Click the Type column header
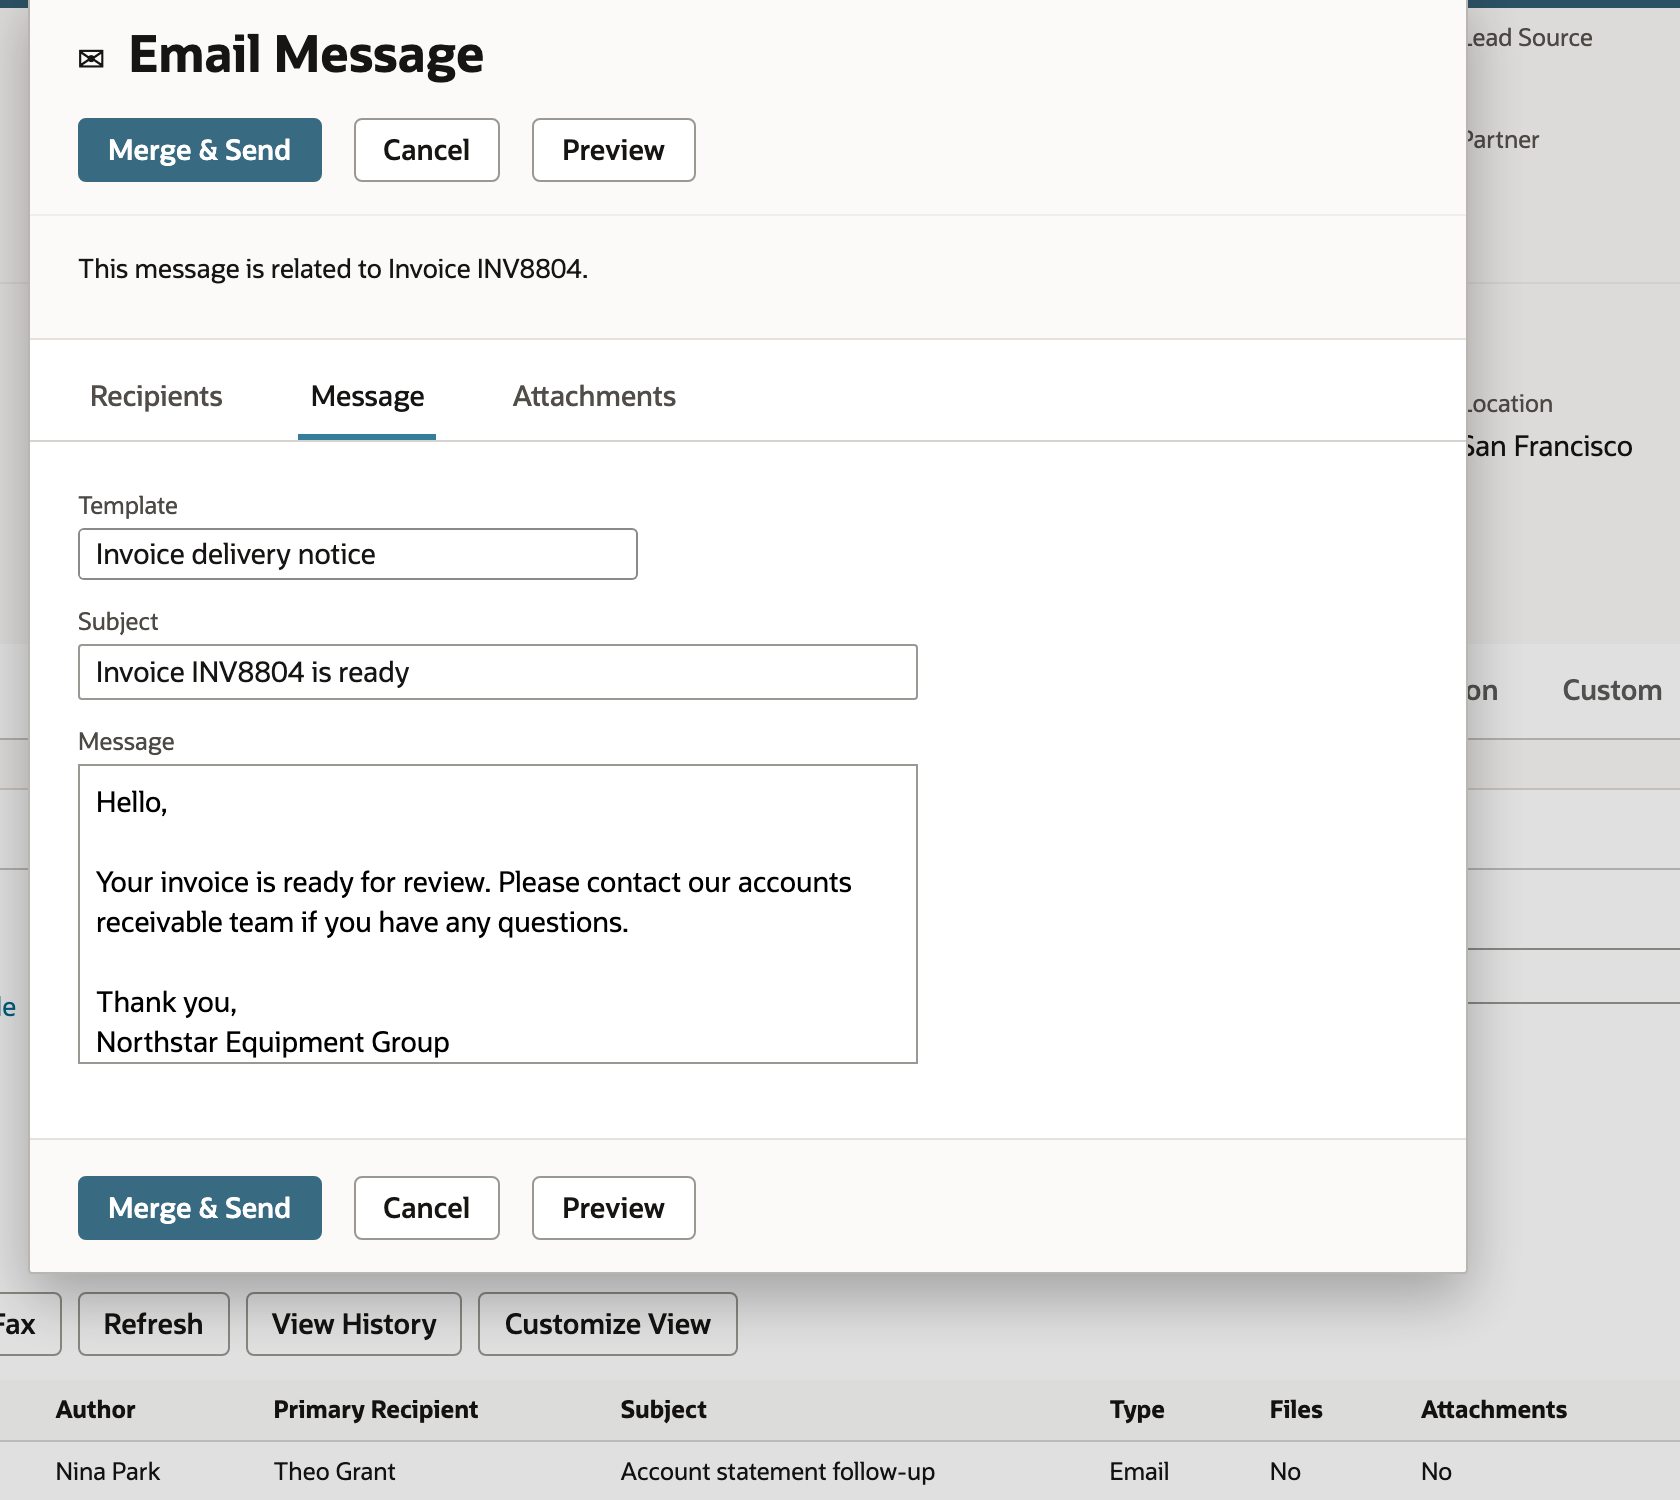Viewport: 1680px width, 1500px height. point(1137,1409)
